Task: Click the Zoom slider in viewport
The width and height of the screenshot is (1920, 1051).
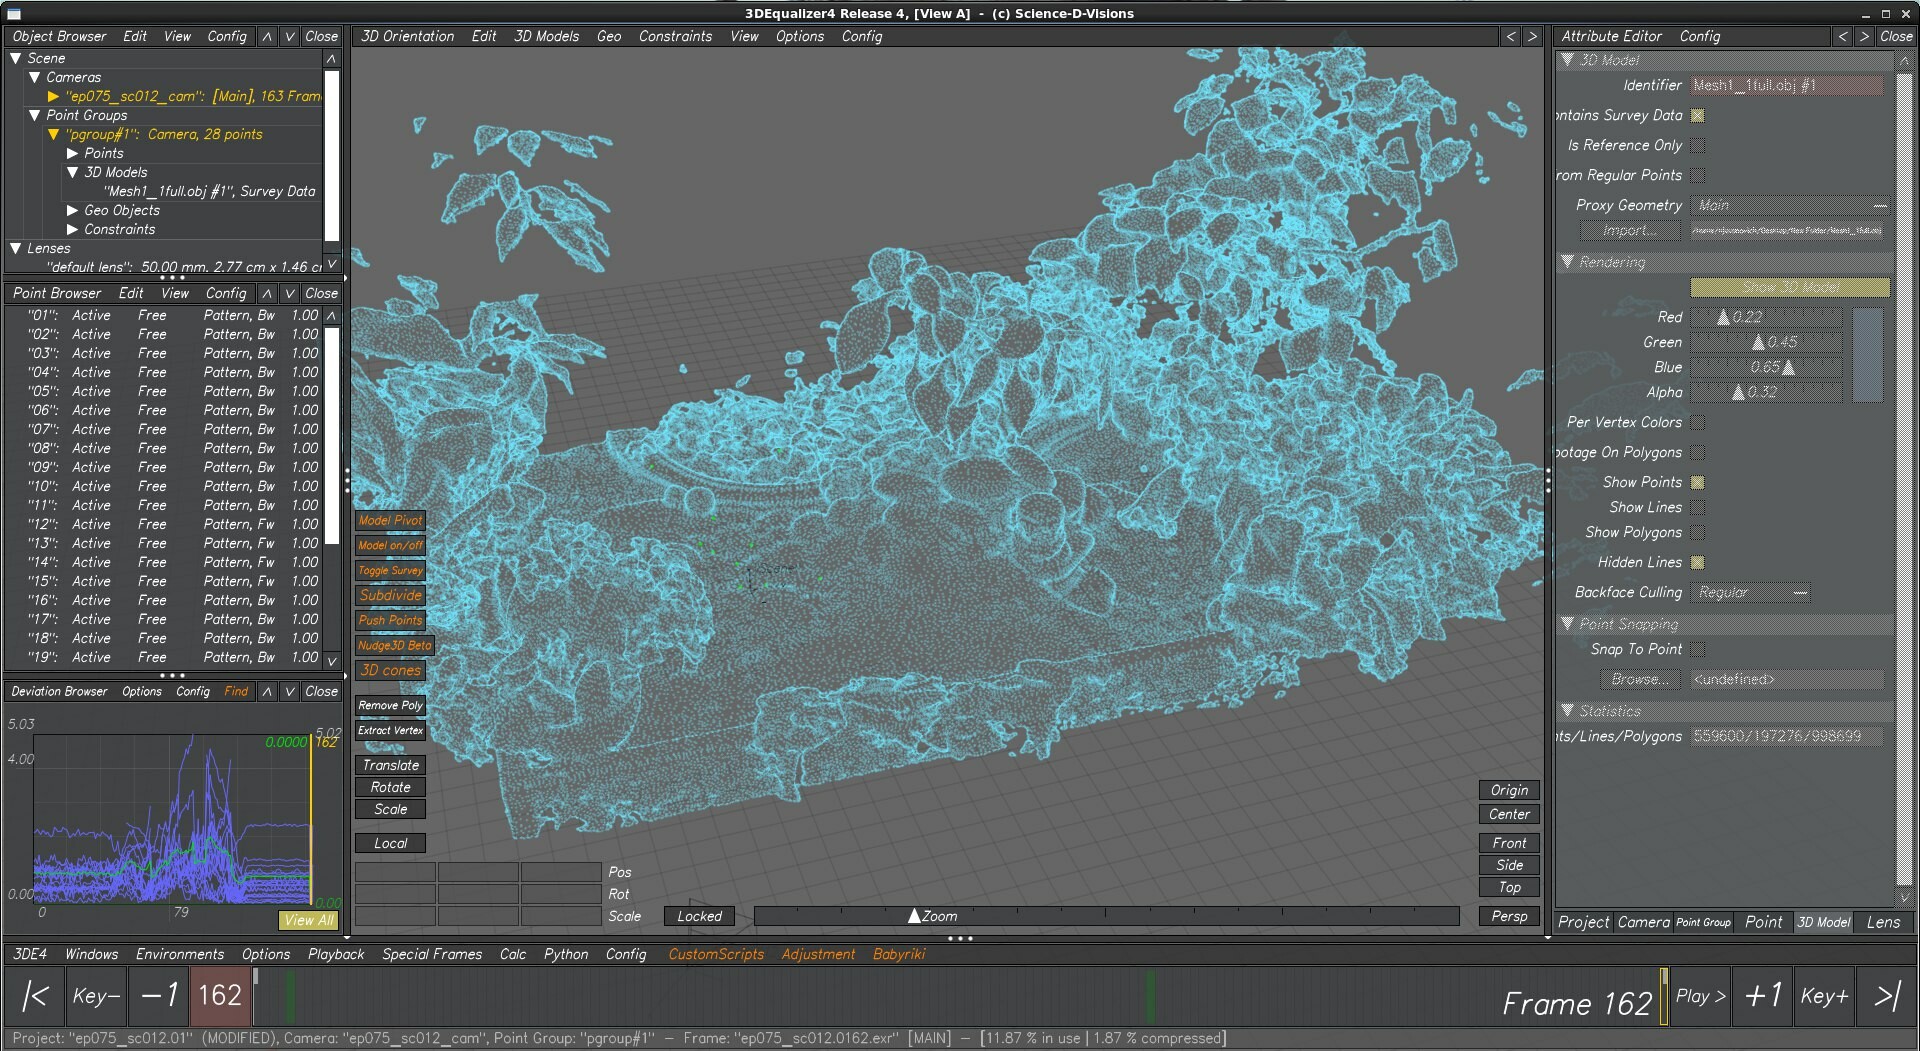Action: [x=1106, y=916]
